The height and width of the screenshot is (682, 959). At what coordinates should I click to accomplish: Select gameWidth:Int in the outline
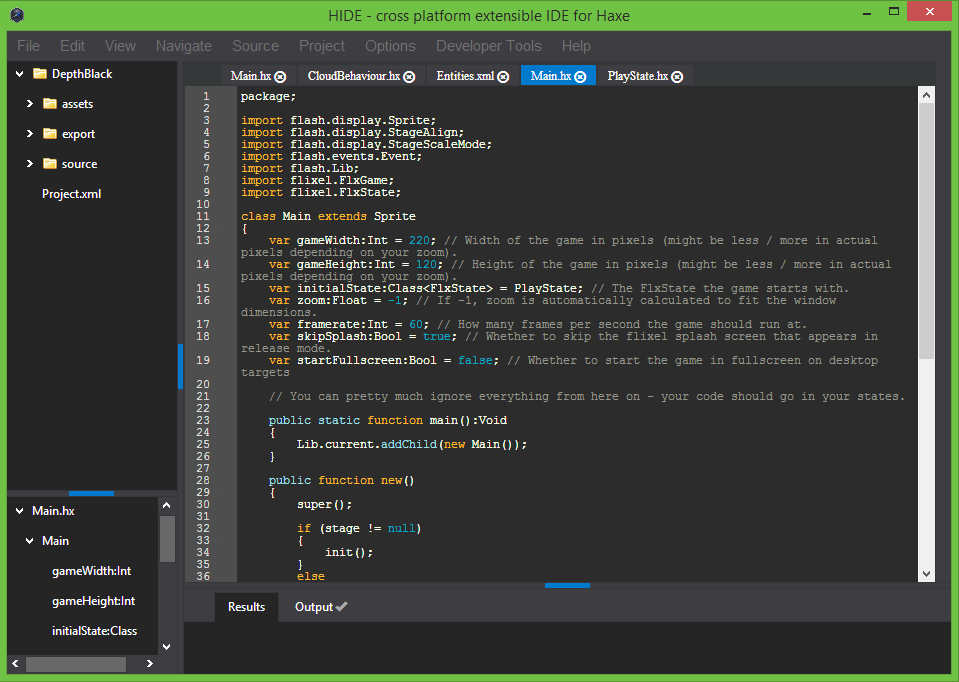92,571
